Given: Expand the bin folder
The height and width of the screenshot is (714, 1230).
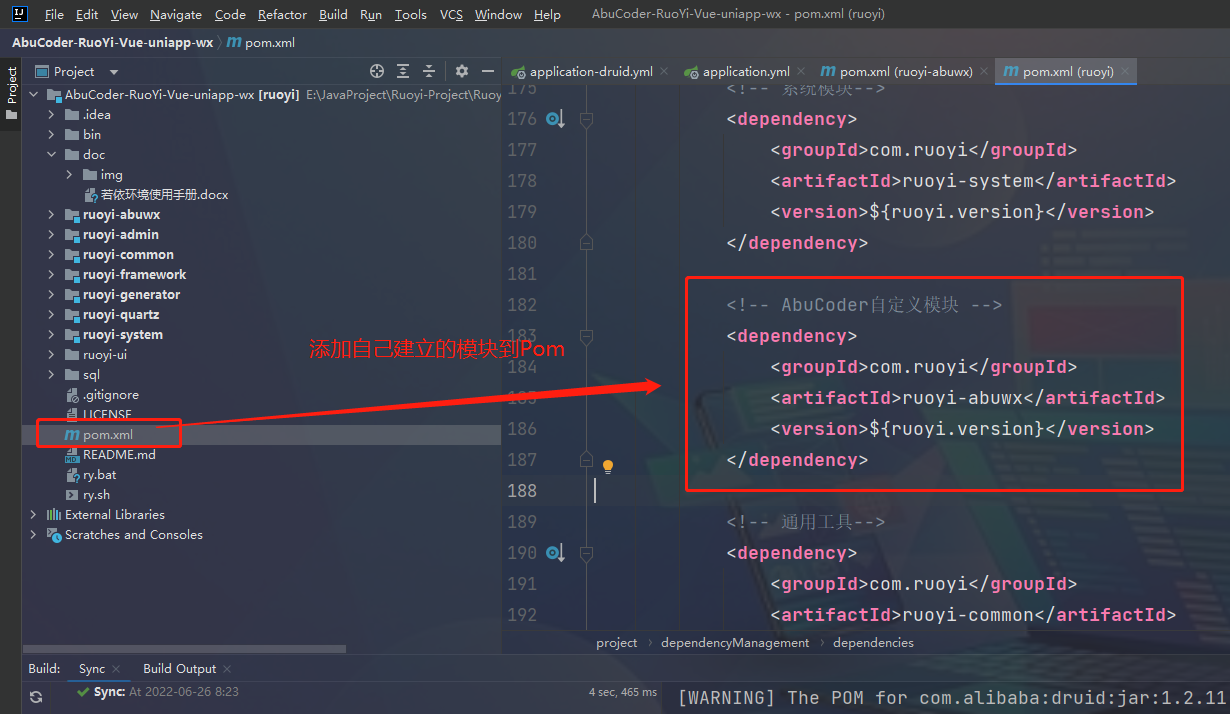Looking at the screenshot, I should 52,135.
